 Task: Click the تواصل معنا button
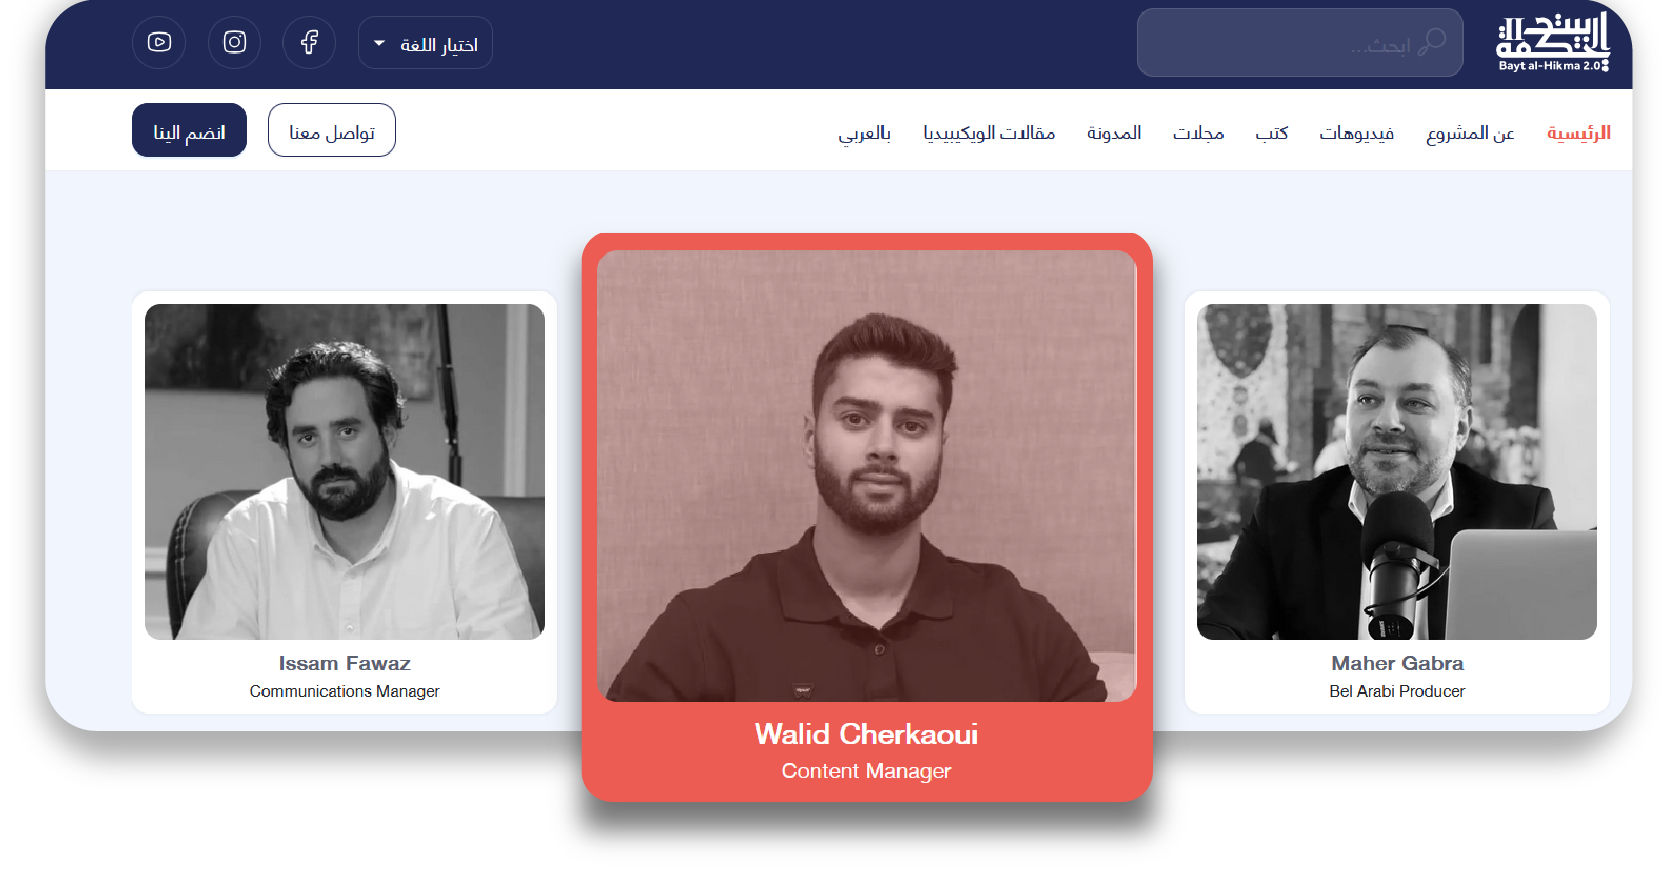point(332,130)
